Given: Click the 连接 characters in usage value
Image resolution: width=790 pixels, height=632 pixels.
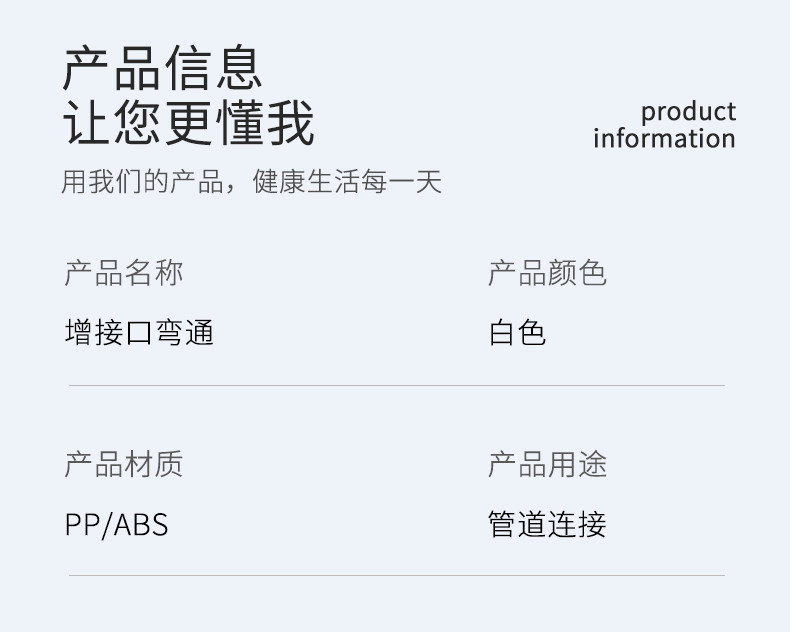Looking at the screenshot, I should click(577, 524).
